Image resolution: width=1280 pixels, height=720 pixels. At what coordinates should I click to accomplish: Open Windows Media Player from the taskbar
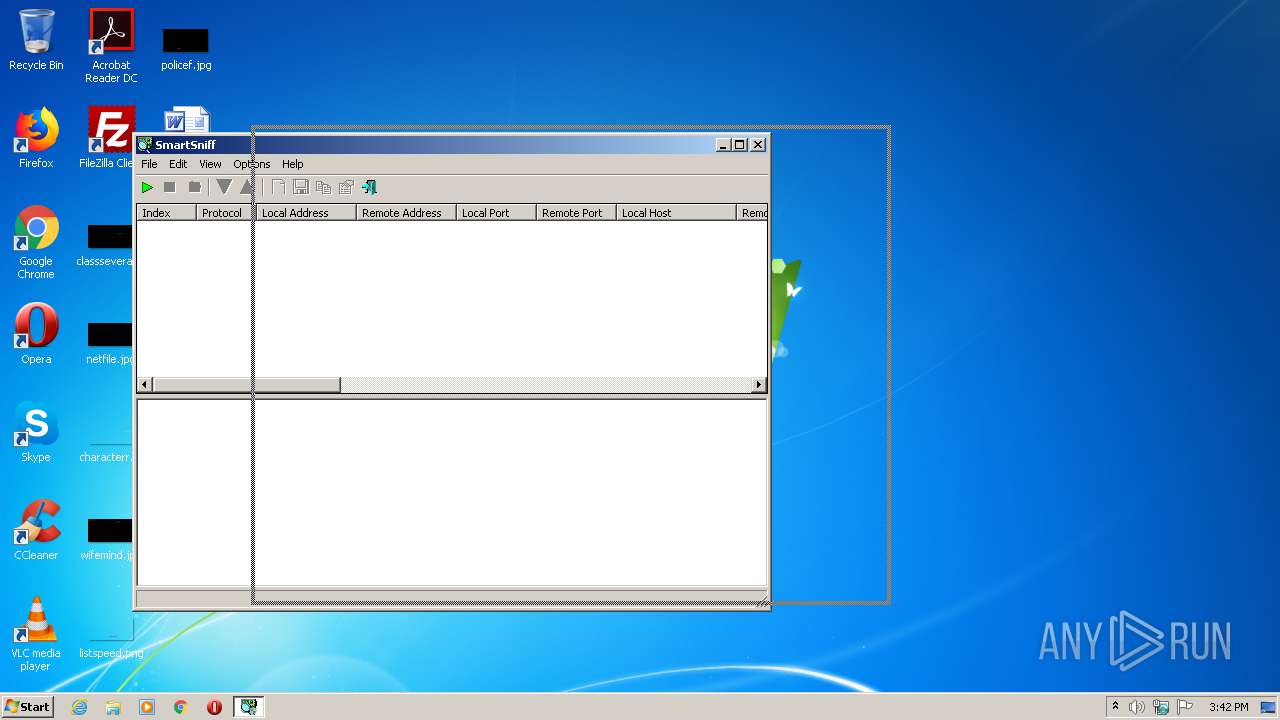(x=147, y=707)
